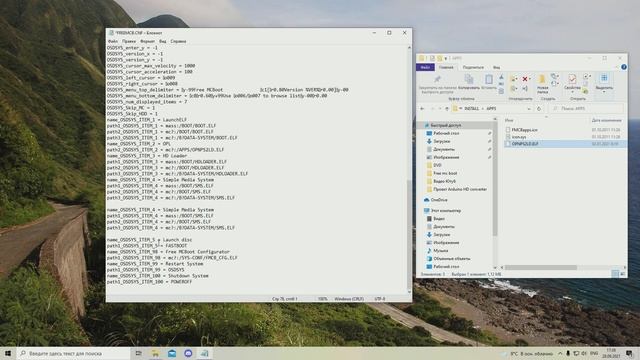Image resolution: width=640 pixels, height=360 pixels.
Task: Click the Свойства properties icon
Action: [x=572, y=79]
